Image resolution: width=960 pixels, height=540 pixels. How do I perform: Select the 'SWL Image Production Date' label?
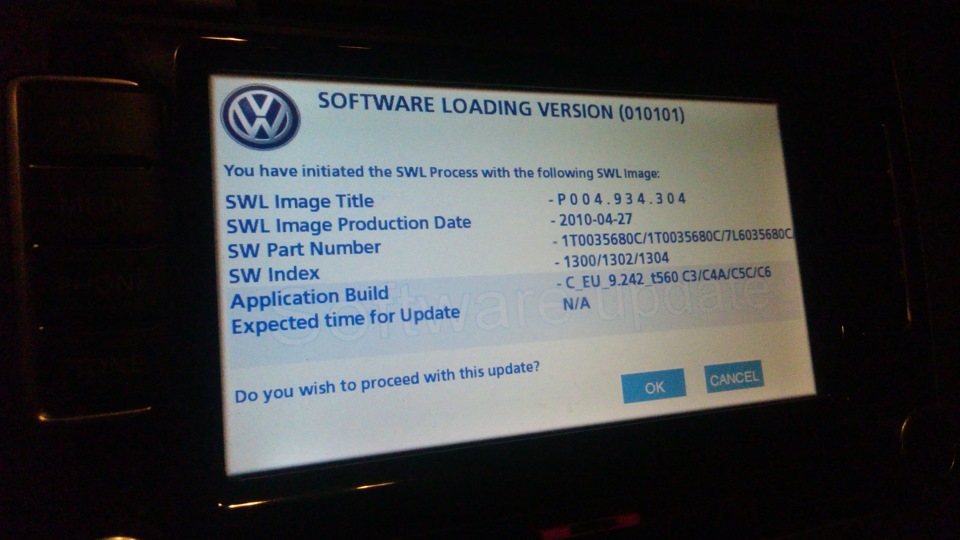pos(349,224)
